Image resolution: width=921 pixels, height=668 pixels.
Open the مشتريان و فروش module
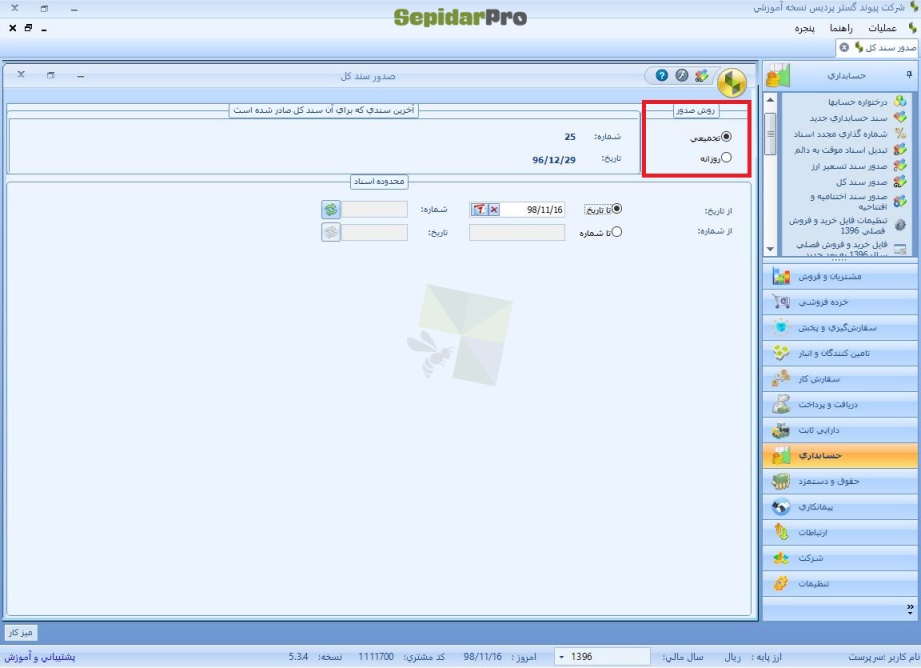(840, 276)
